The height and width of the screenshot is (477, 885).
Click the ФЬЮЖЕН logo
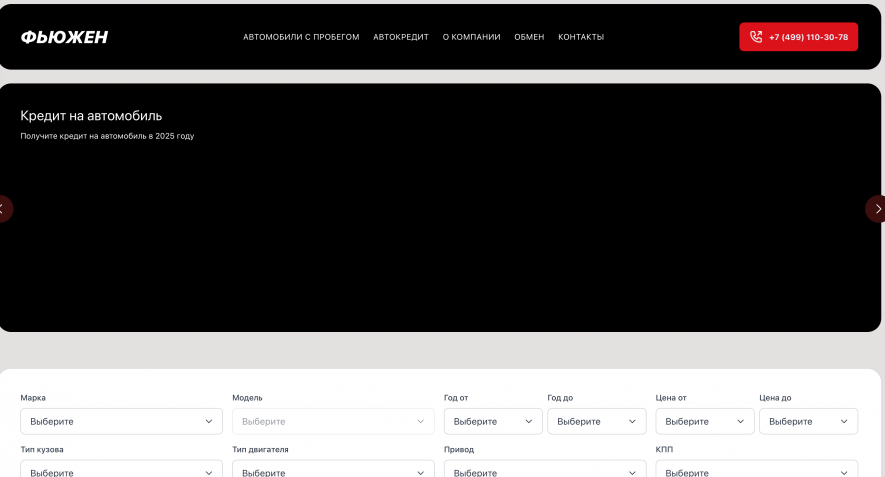64,37
